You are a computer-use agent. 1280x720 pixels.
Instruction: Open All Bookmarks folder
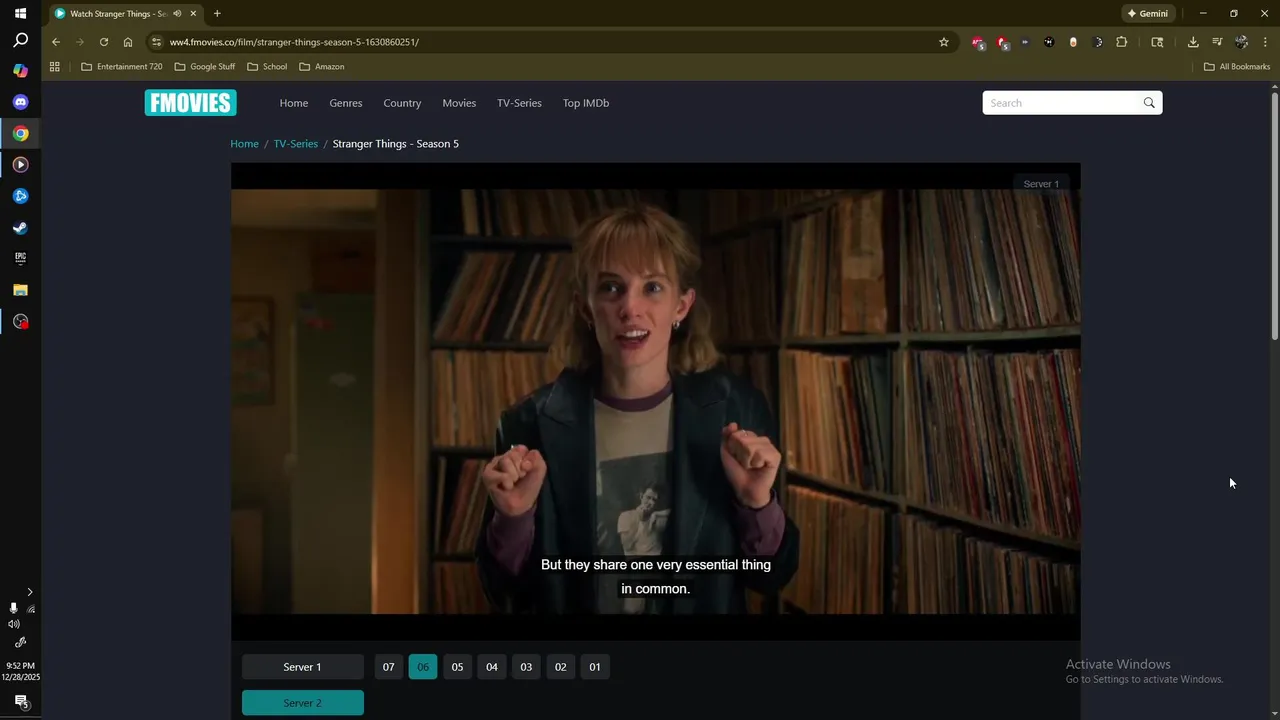(1237, 67)
